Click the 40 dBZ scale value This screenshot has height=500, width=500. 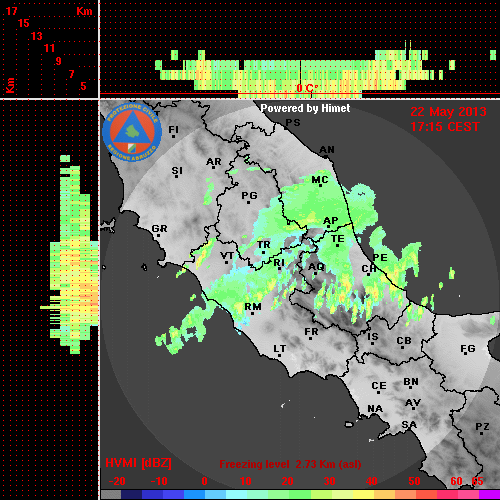(372, 481)
